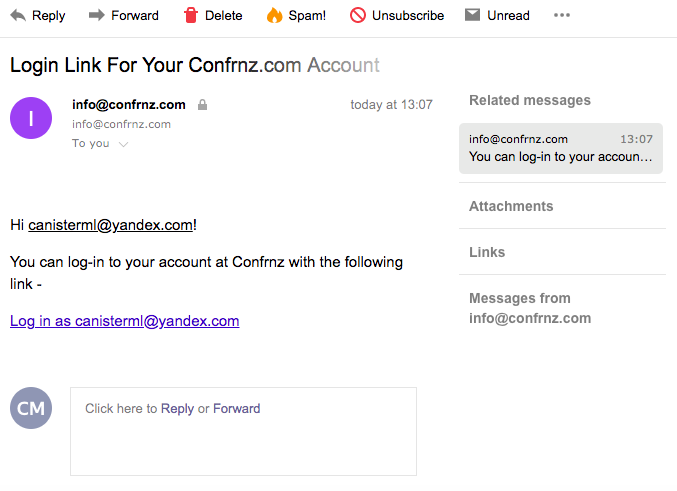677x491 pixels.
Task: Click the canisterml@yandex.com greeting email link
Action: pos(111,225)
